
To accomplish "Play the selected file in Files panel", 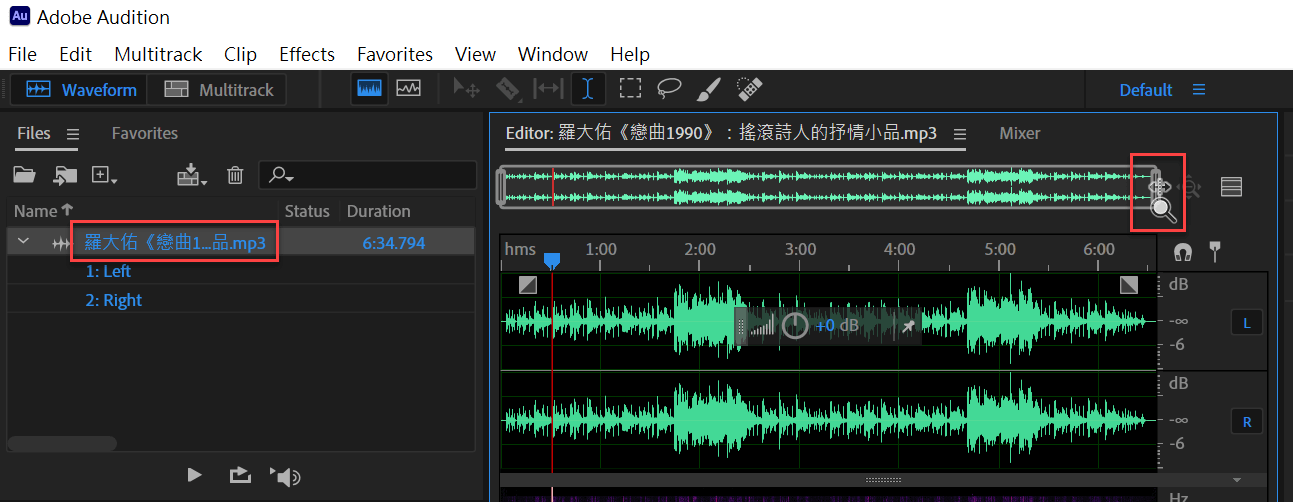I will (x=195, y=475).
